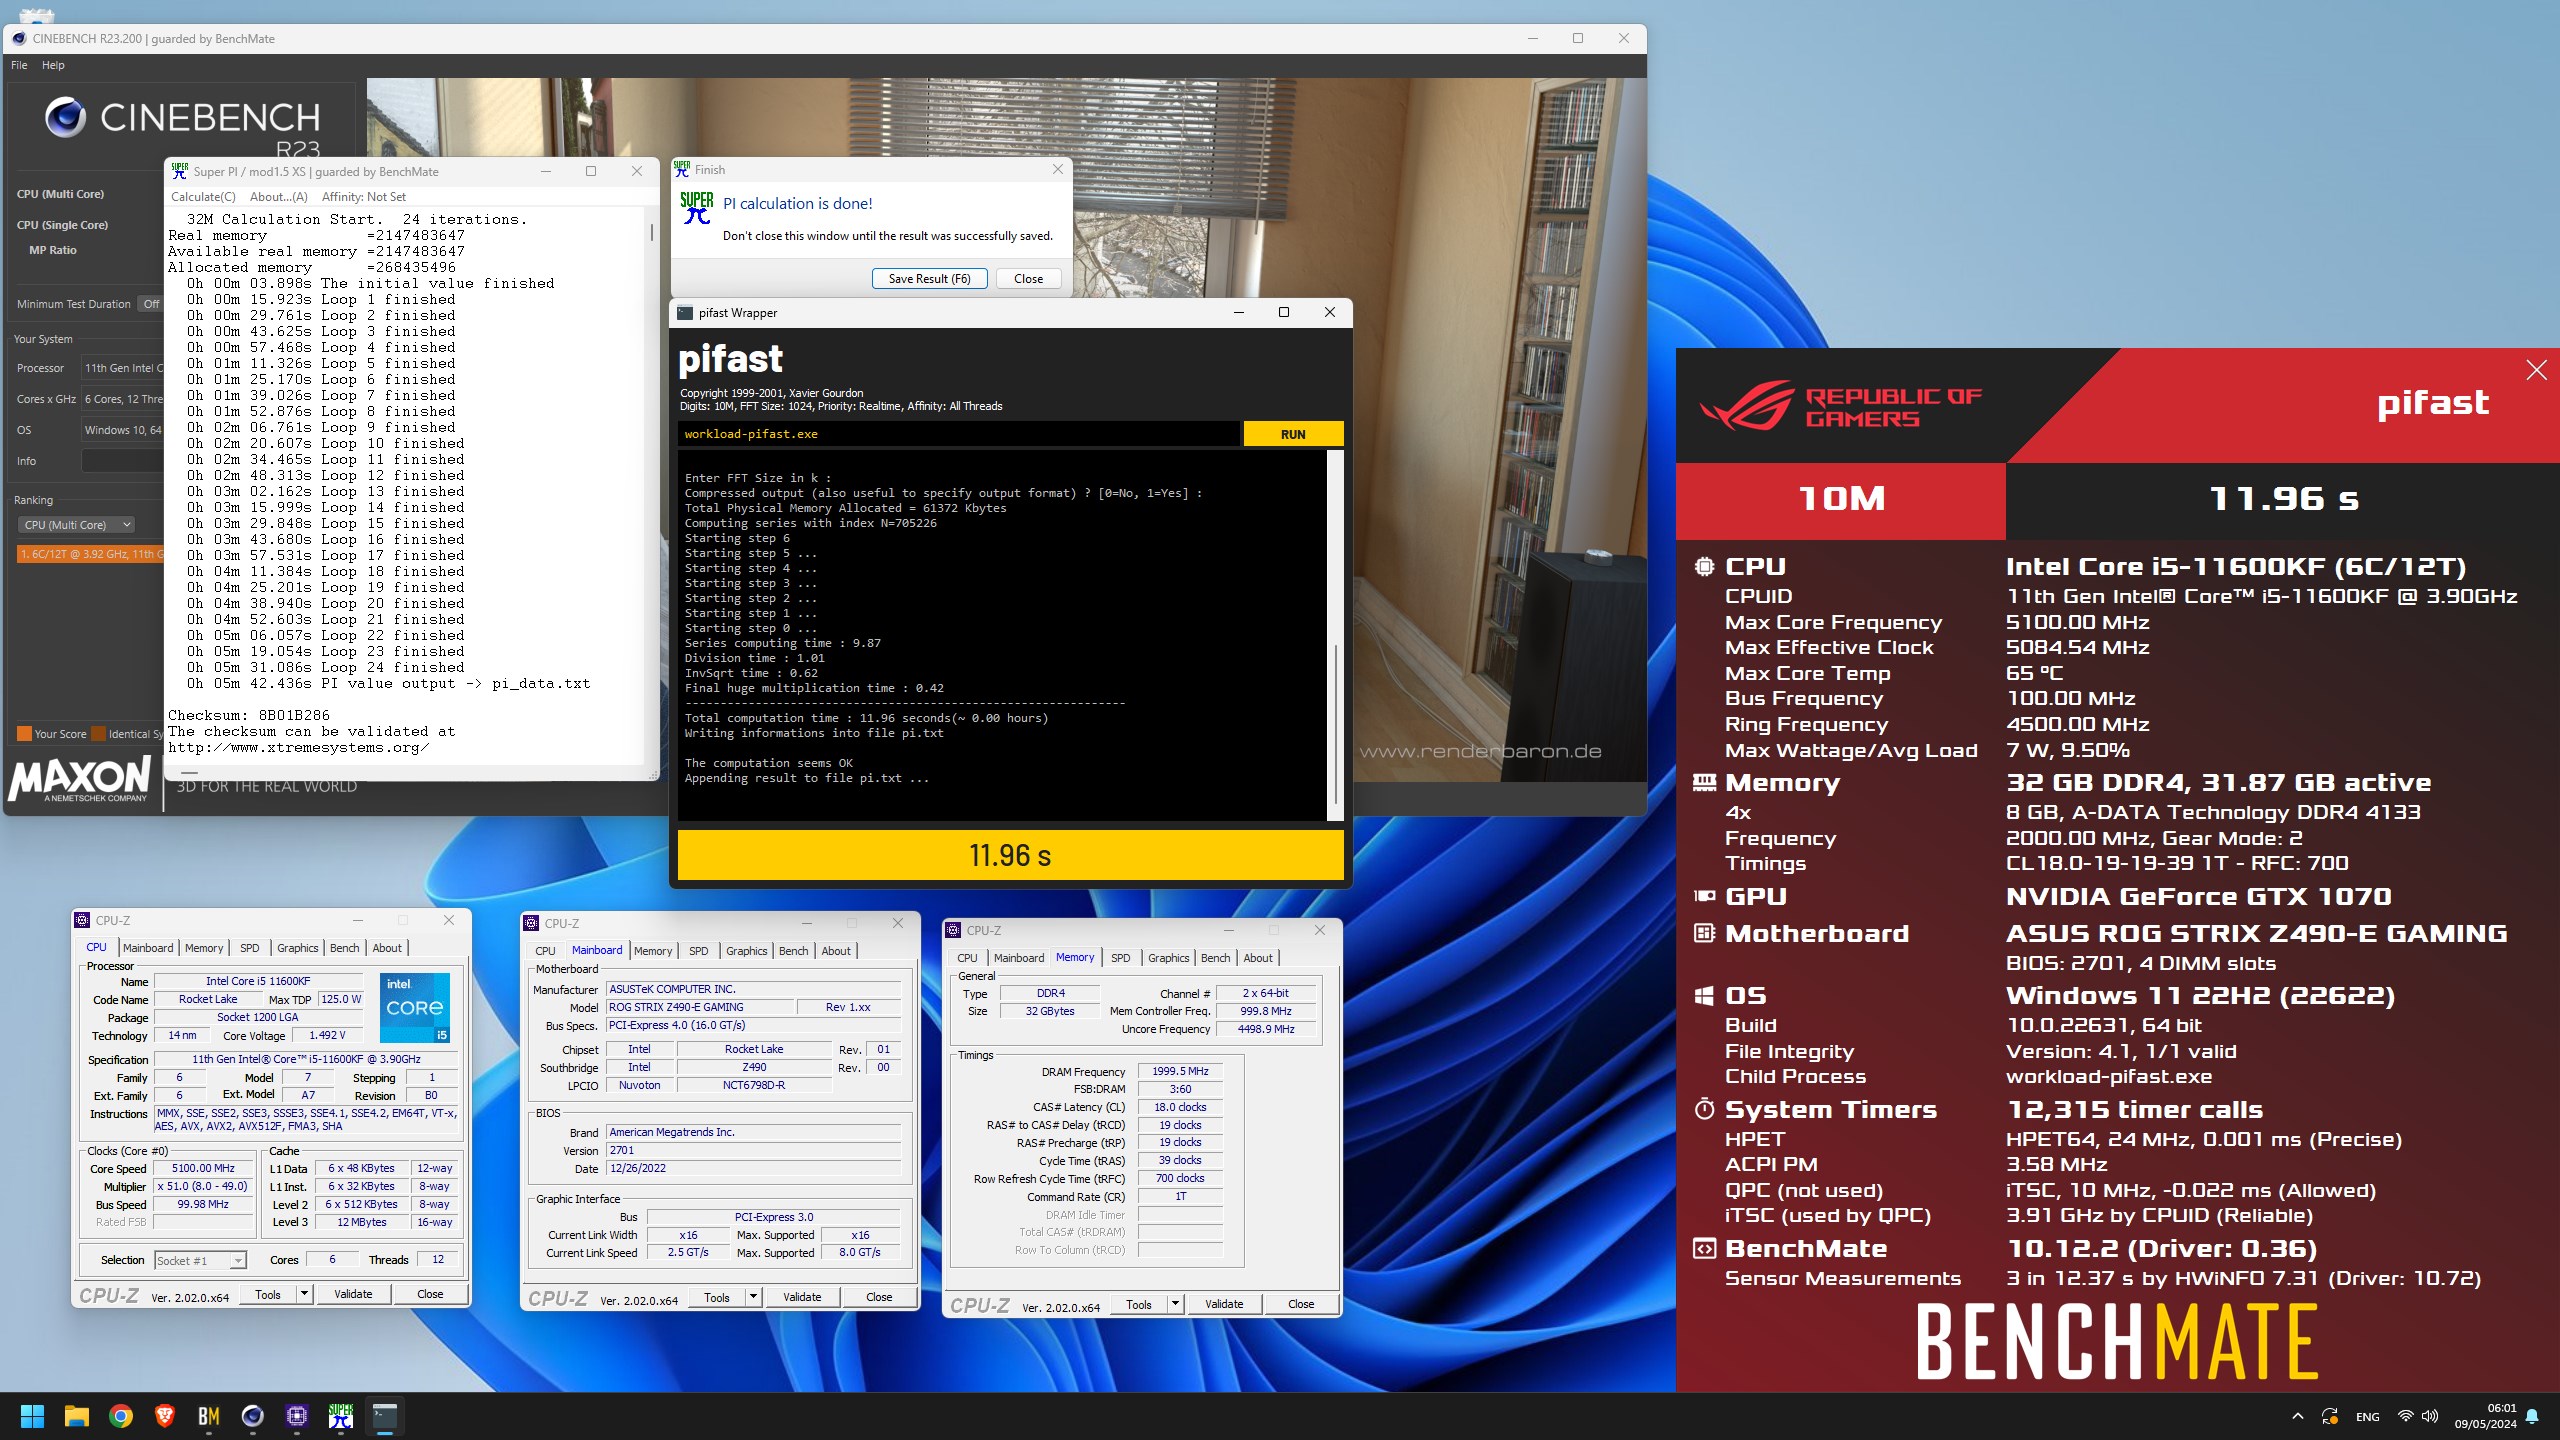Click Your Score orange legend swatch

(24, 734)
